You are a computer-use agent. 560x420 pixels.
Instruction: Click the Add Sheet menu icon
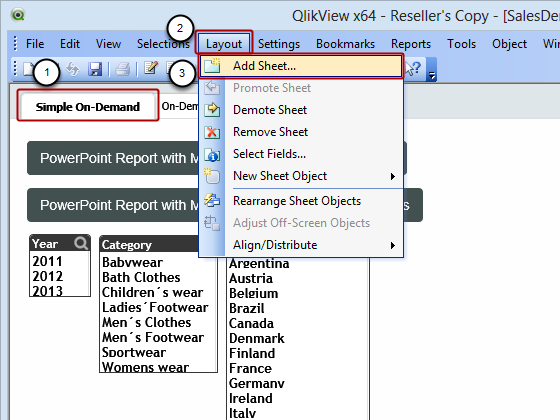point(212,66)
